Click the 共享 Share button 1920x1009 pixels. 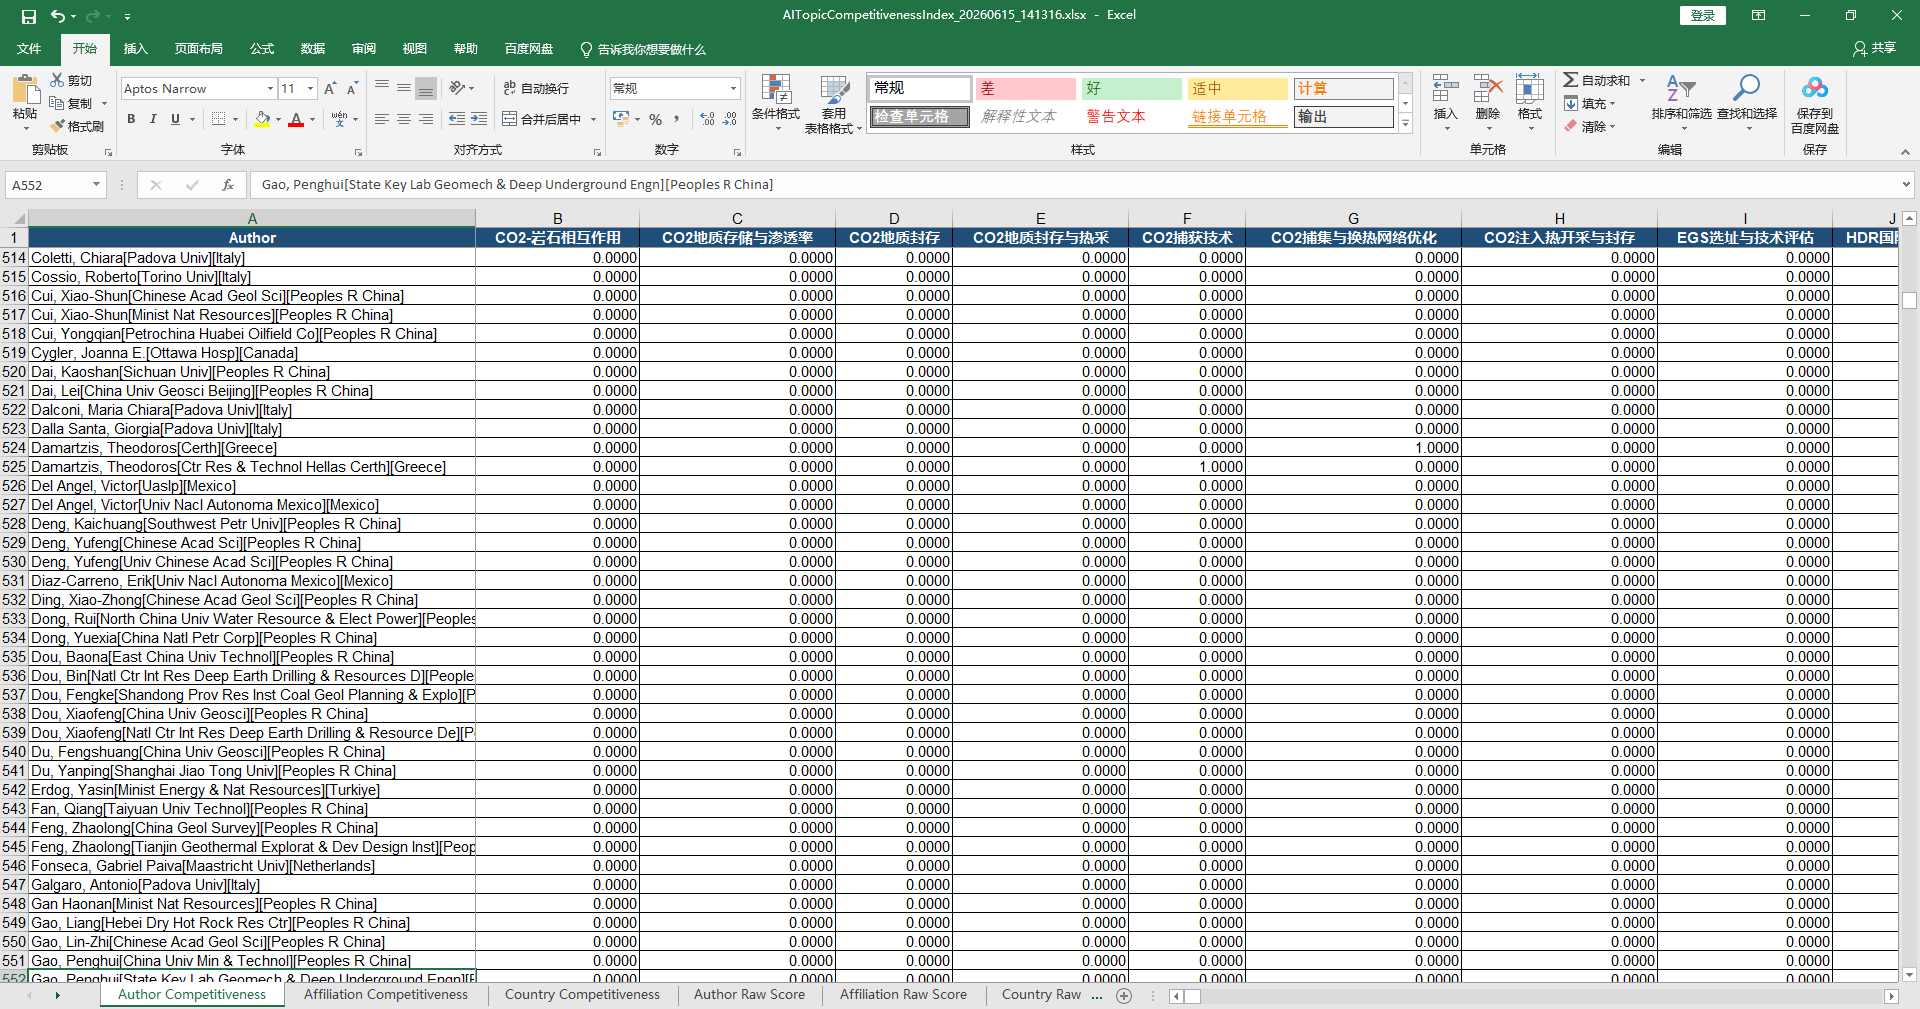coord(1875,48)
